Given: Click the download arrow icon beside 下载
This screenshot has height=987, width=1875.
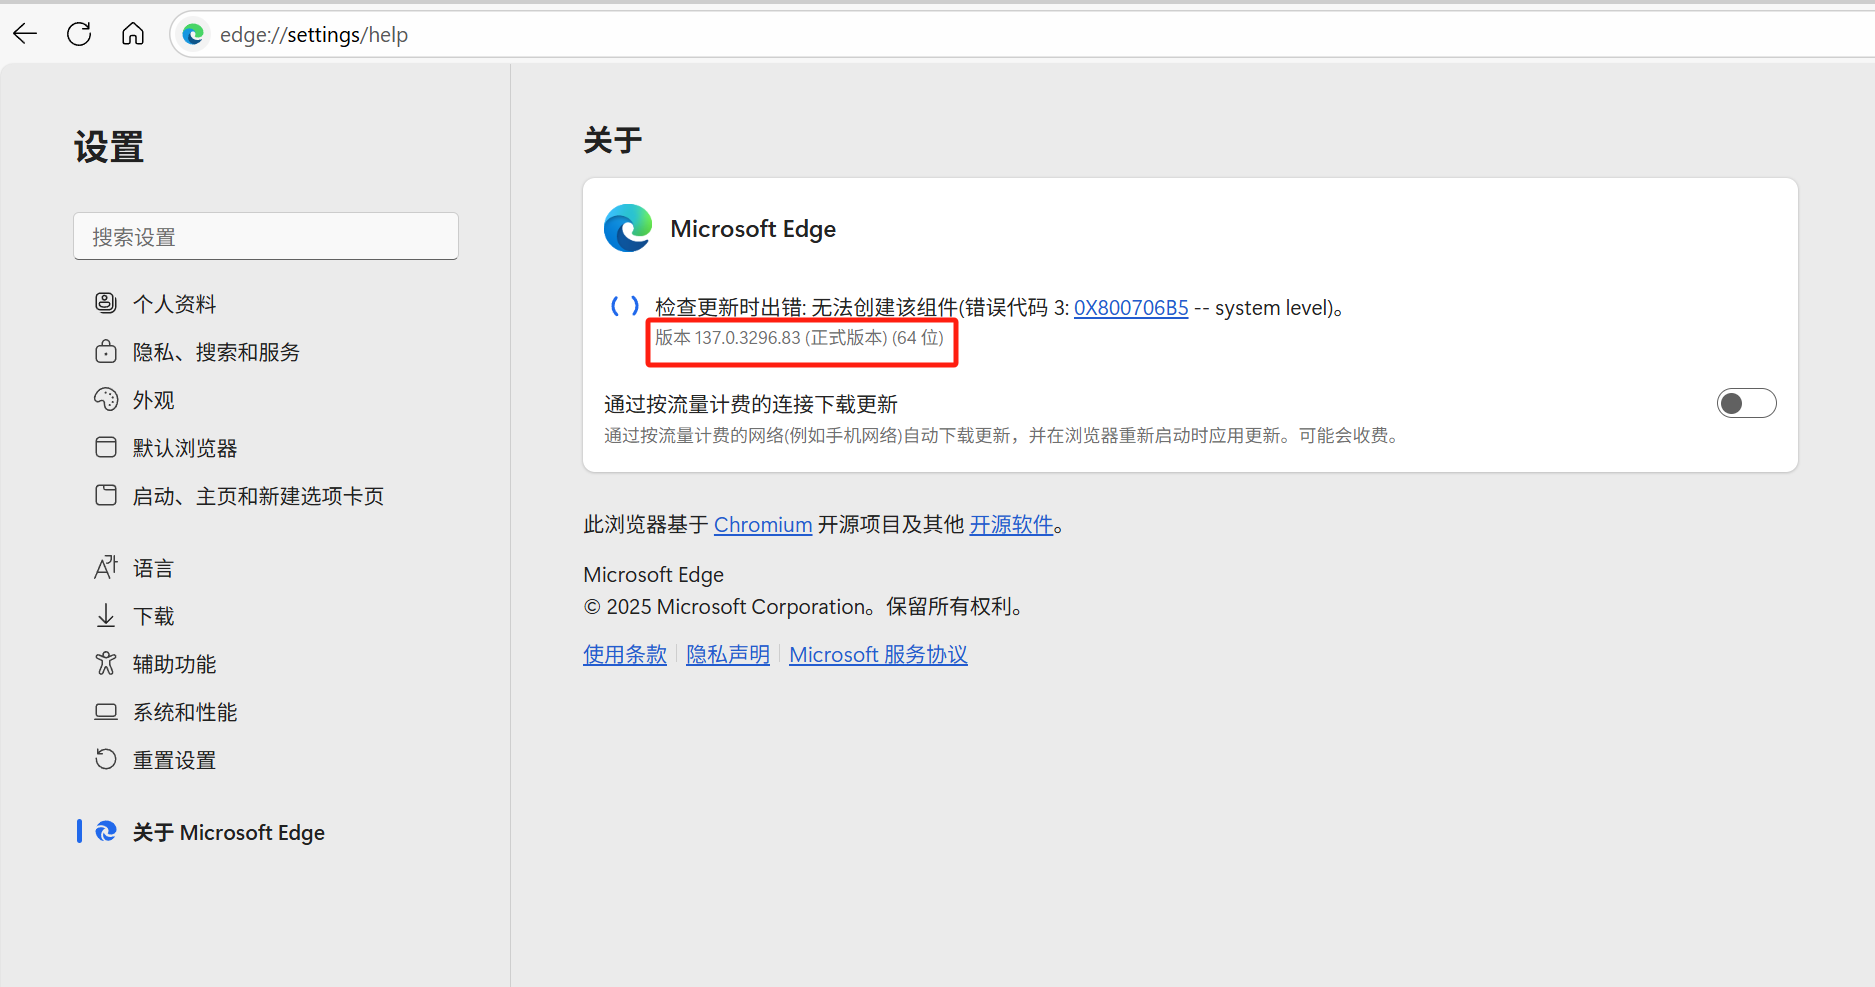Looking at the screenshot, I should point(106,615).
